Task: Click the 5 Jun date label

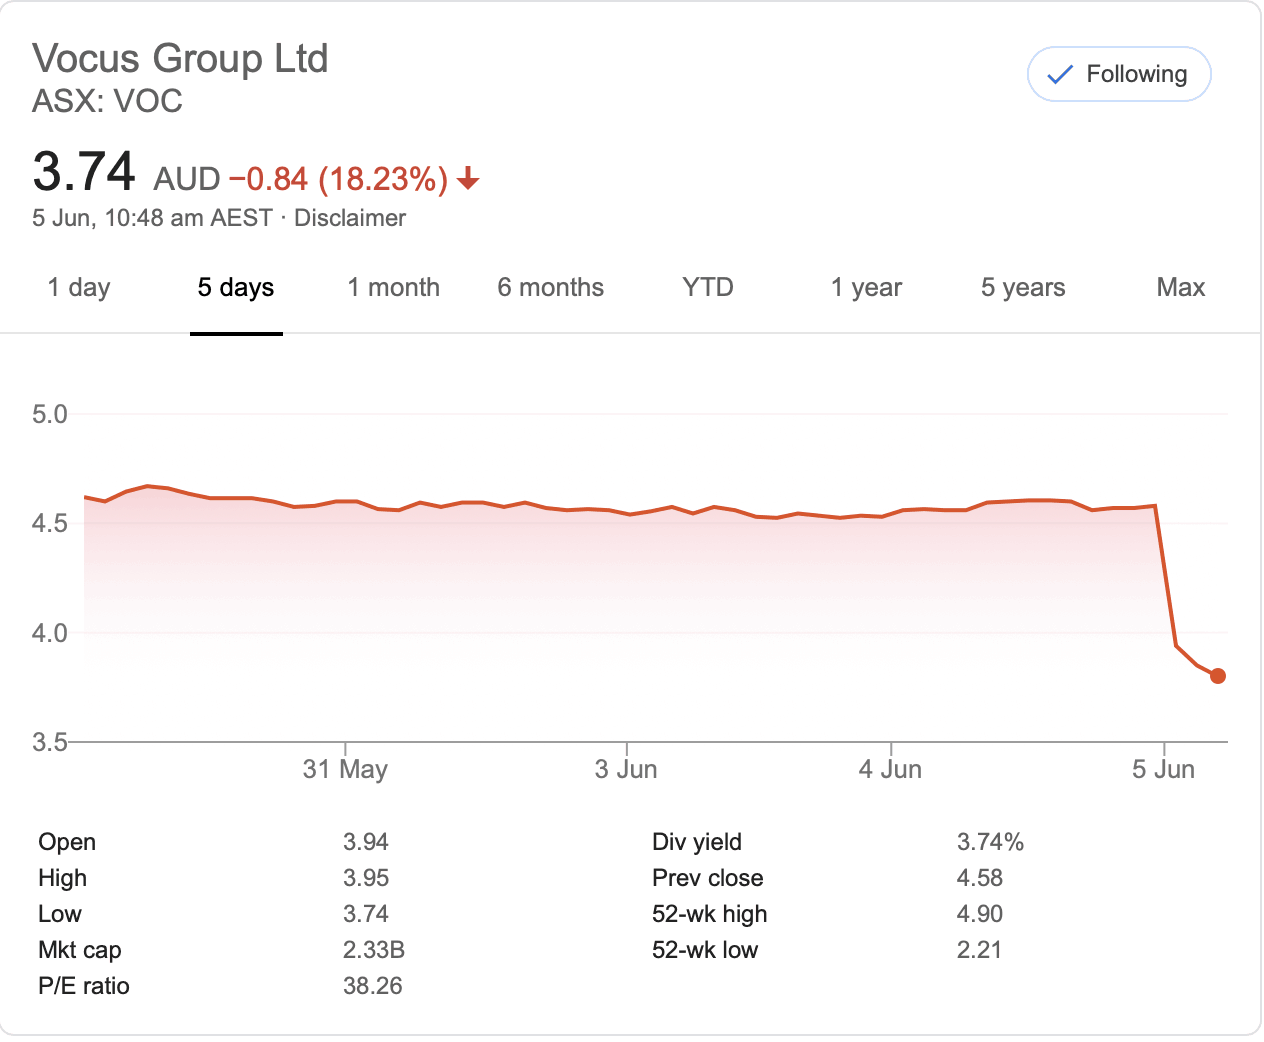Action: [x=1163, y=769]
